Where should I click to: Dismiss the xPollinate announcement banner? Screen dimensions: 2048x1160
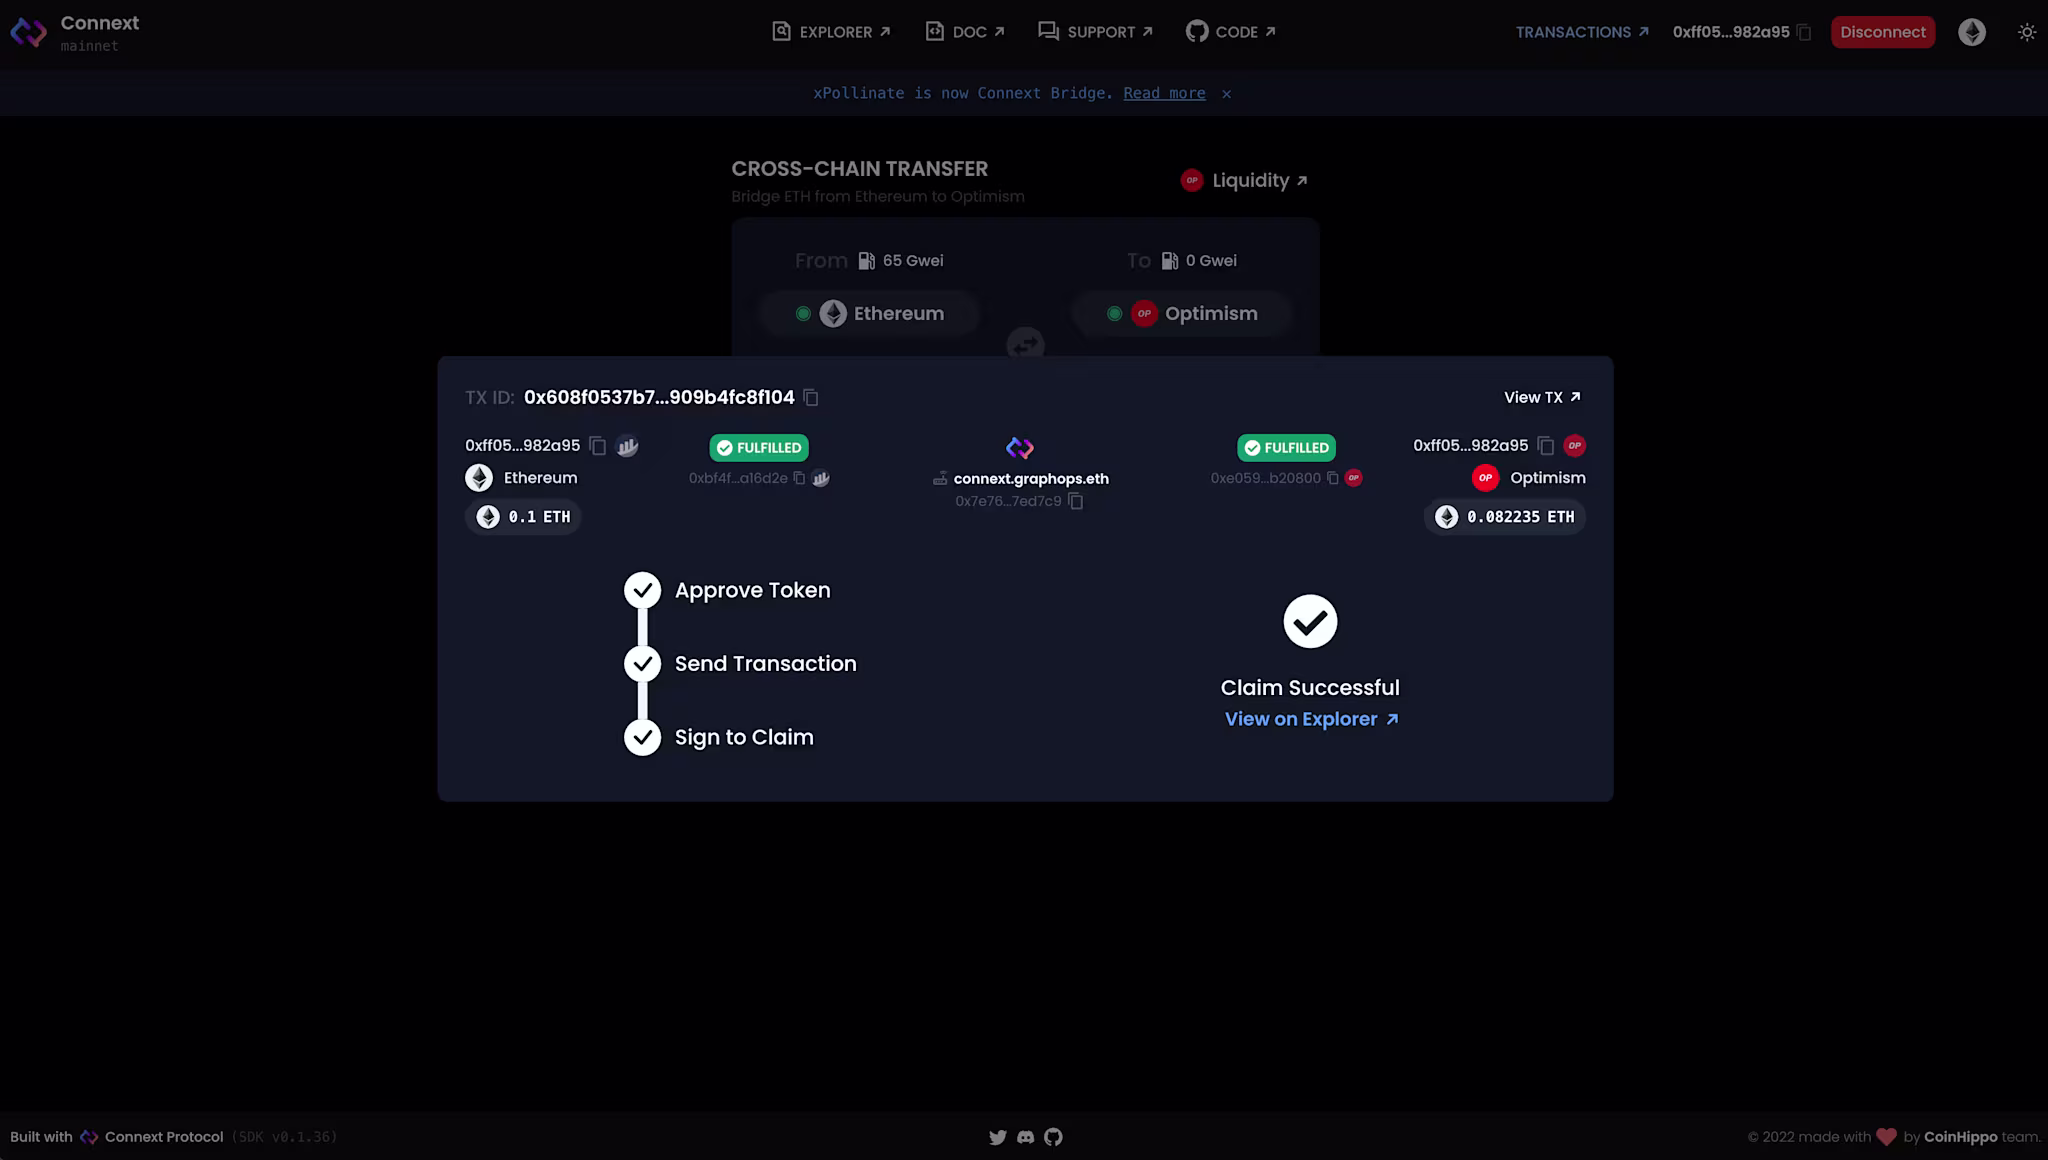tap(1226, 94)
